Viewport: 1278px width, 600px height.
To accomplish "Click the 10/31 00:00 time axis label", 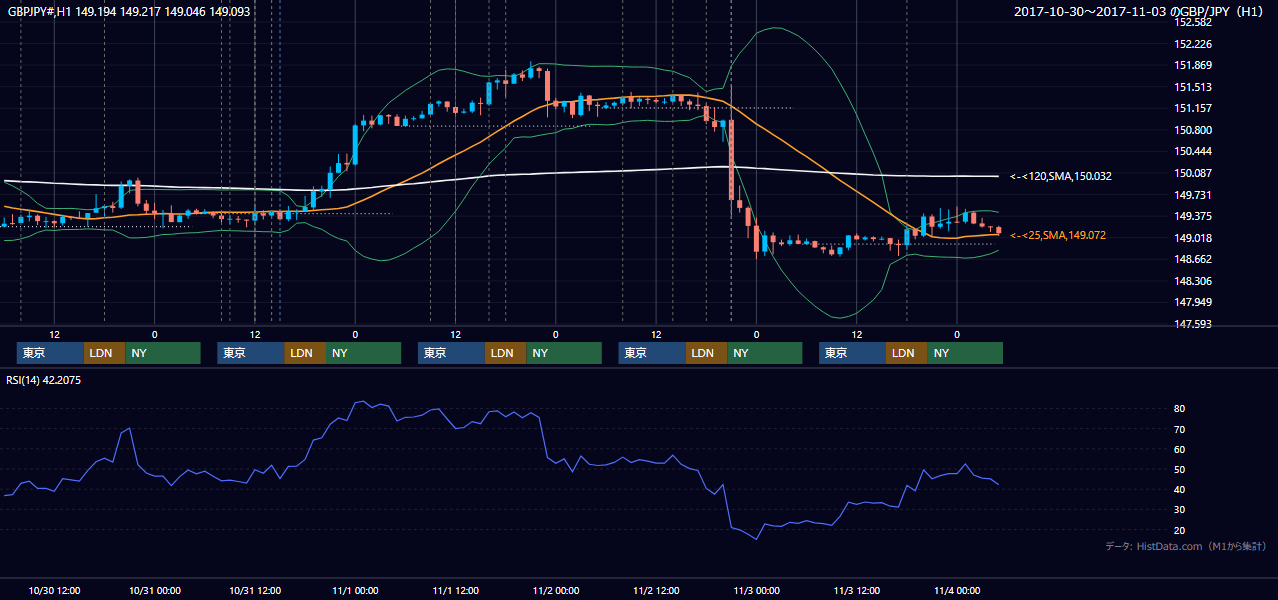I will tap(155, 591).
